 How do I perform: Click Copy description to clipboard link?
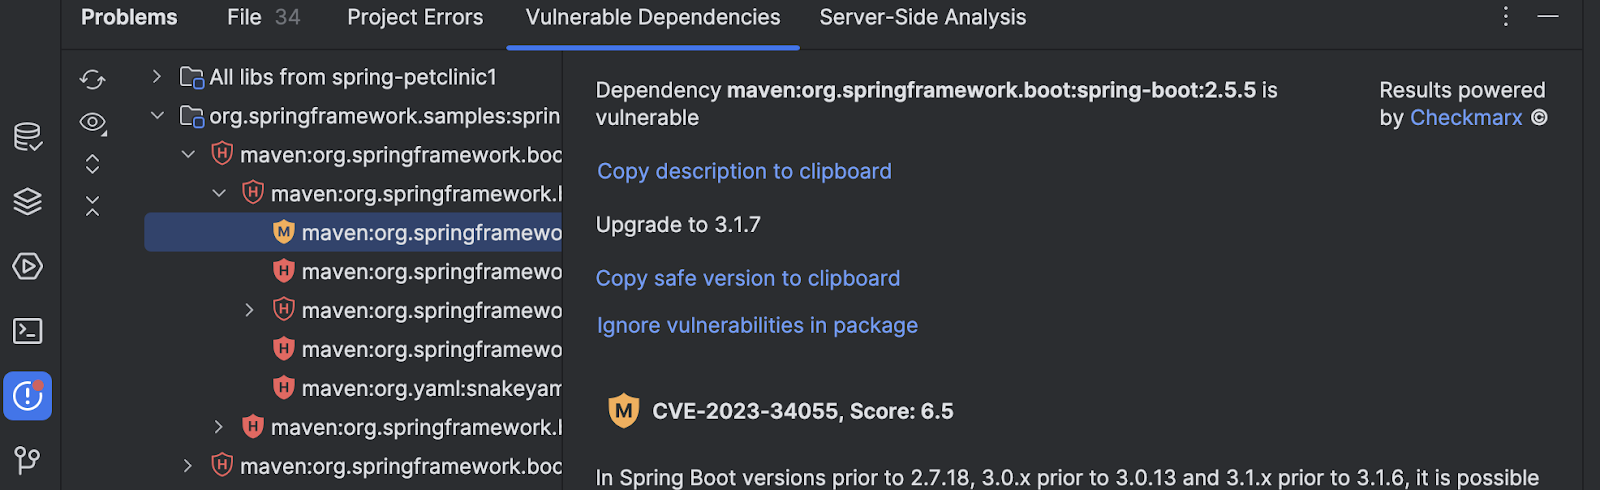(744, 171)
